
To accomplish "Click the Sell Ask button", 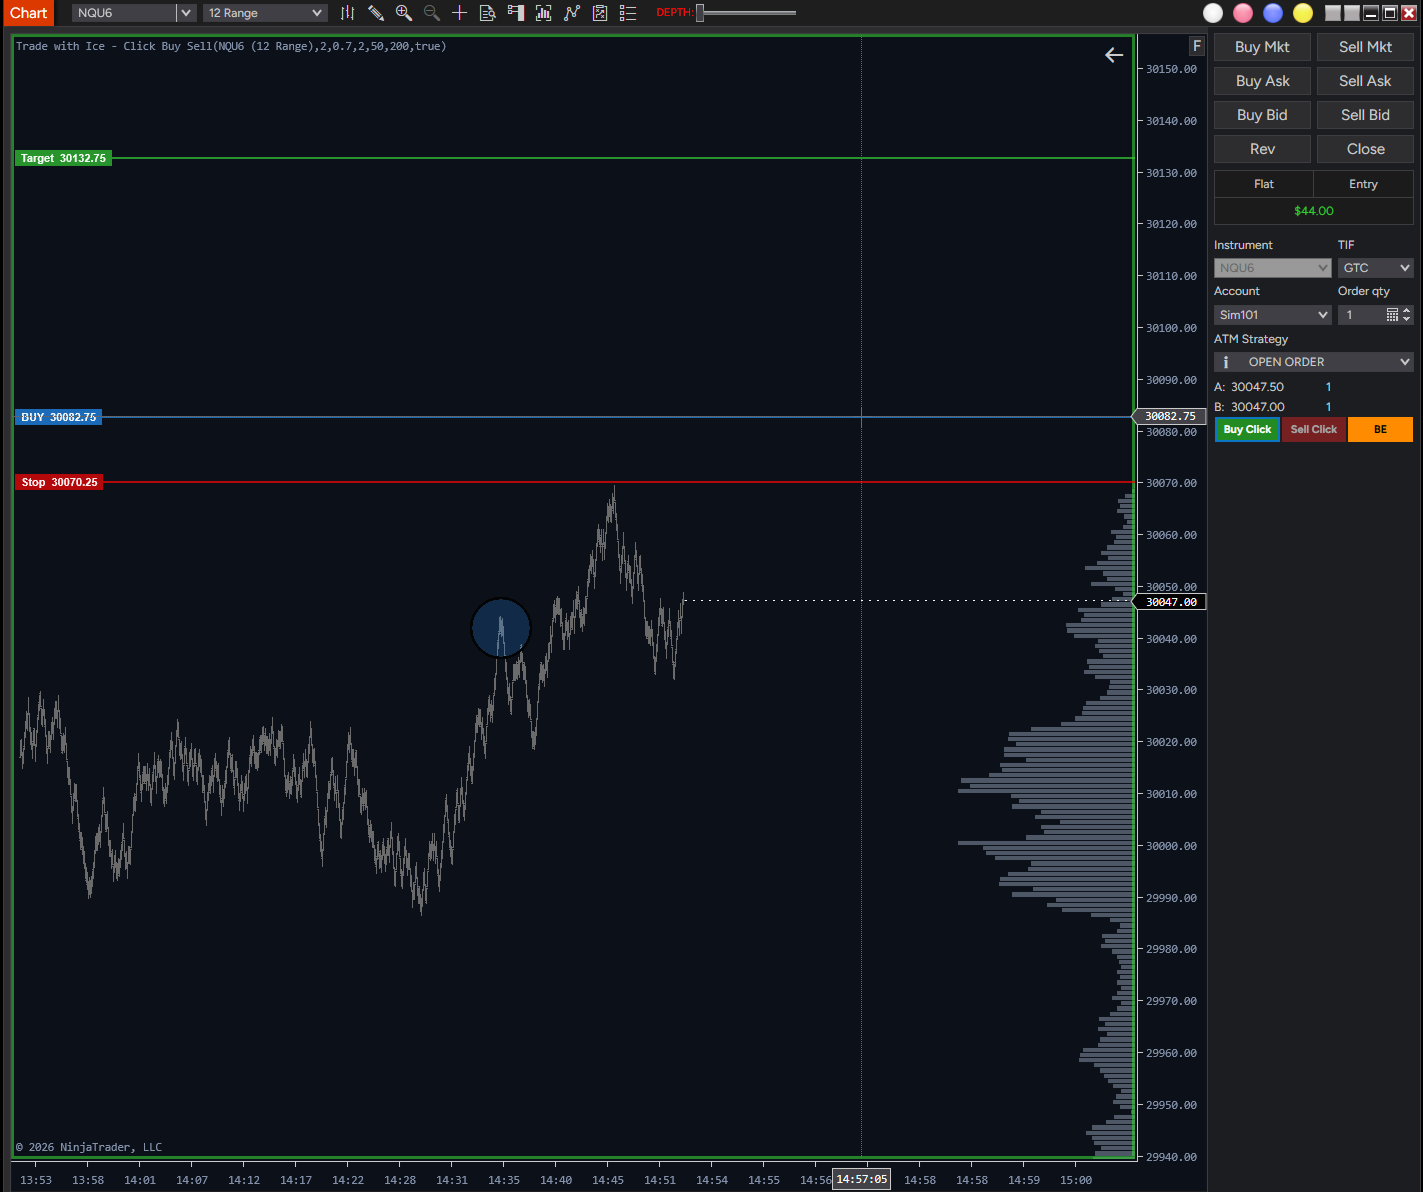I will point(1365,81).
